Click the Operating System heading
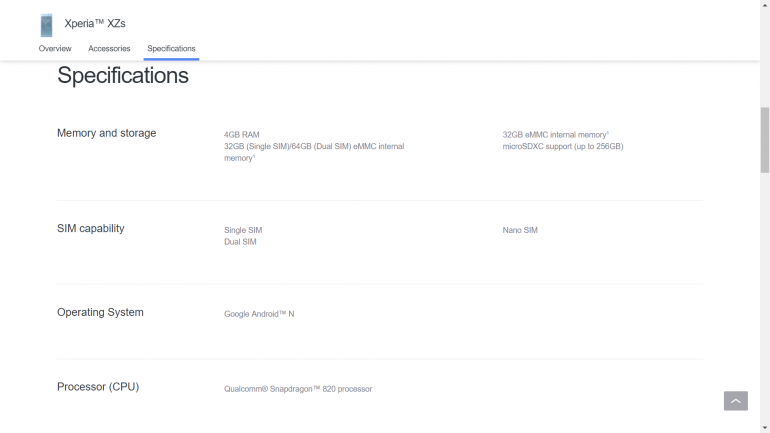The height and width of the screenshot is (433, 770). point(100,312)
